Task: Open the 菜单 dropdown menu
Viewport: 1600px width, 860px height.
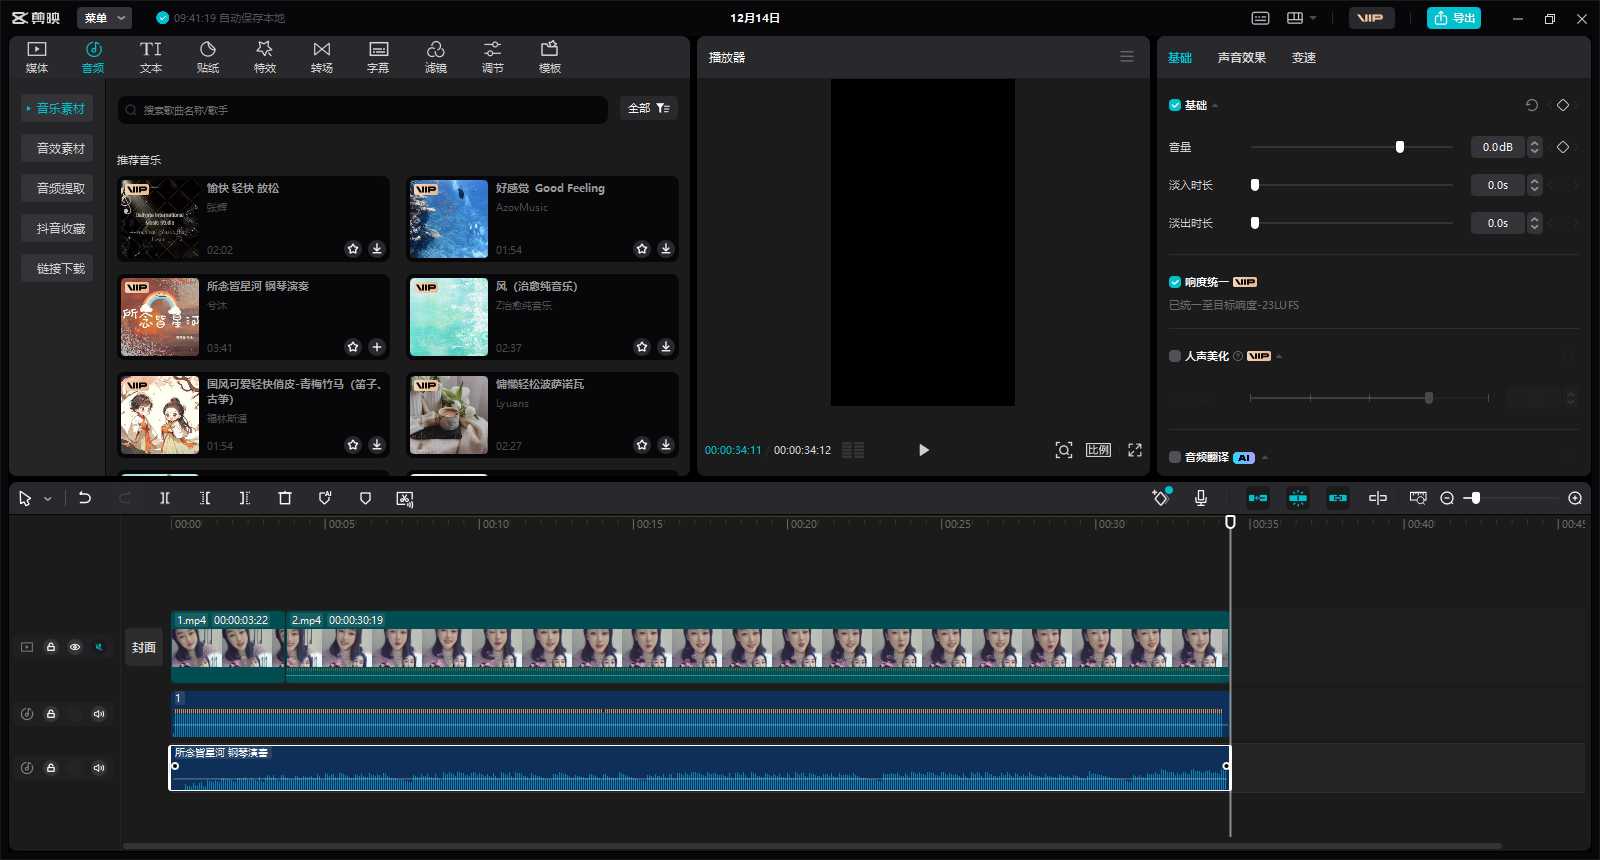Action: click(105, 18)
